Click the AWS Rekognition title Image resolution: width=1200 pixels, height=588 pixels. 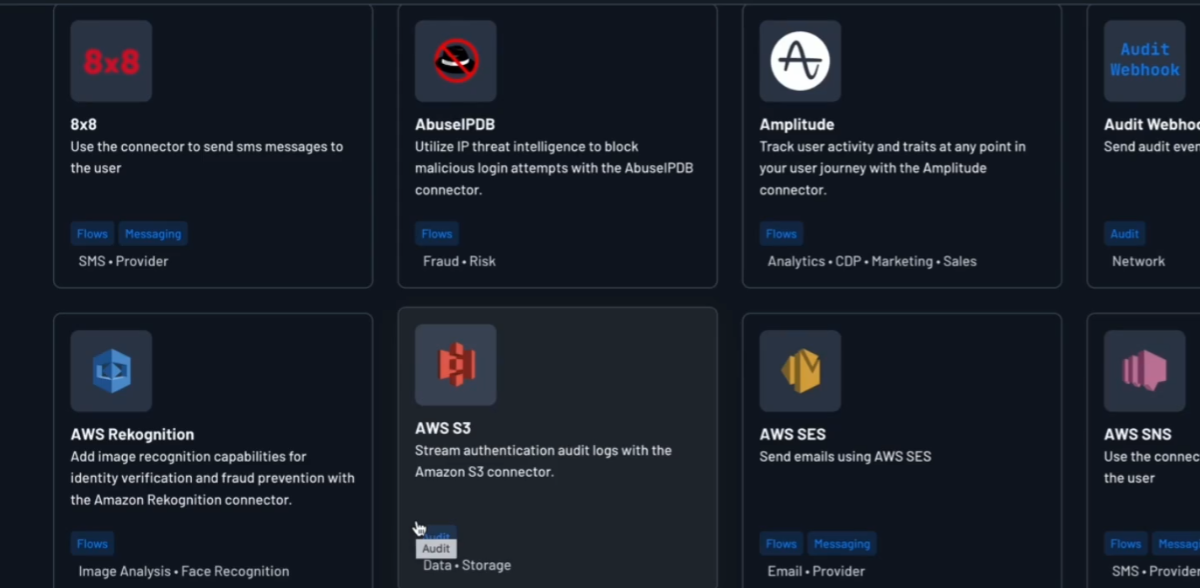132,435
